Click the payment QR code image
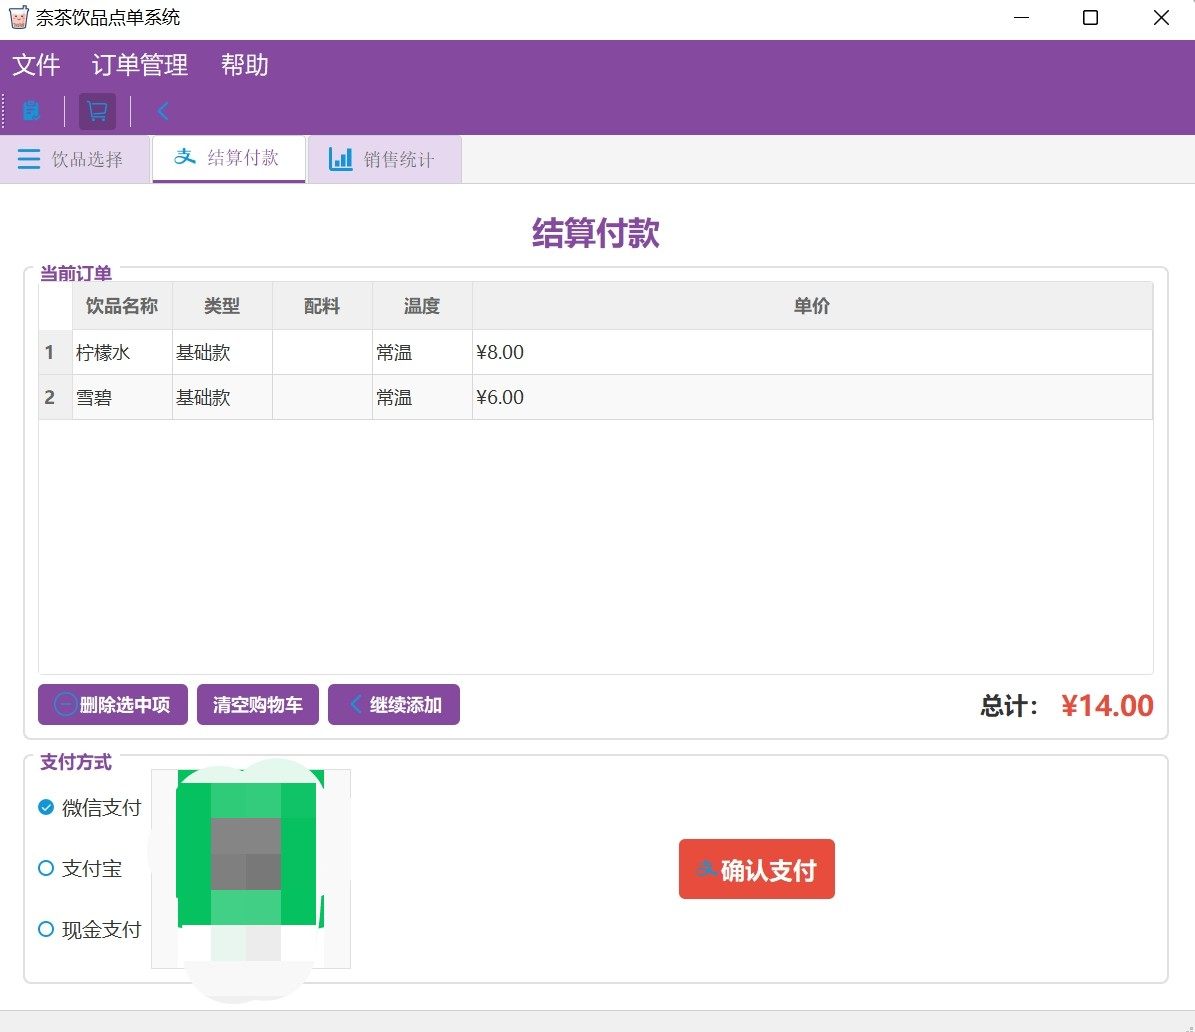The width and height of the screenshot is (1195, 1032). 250,868
